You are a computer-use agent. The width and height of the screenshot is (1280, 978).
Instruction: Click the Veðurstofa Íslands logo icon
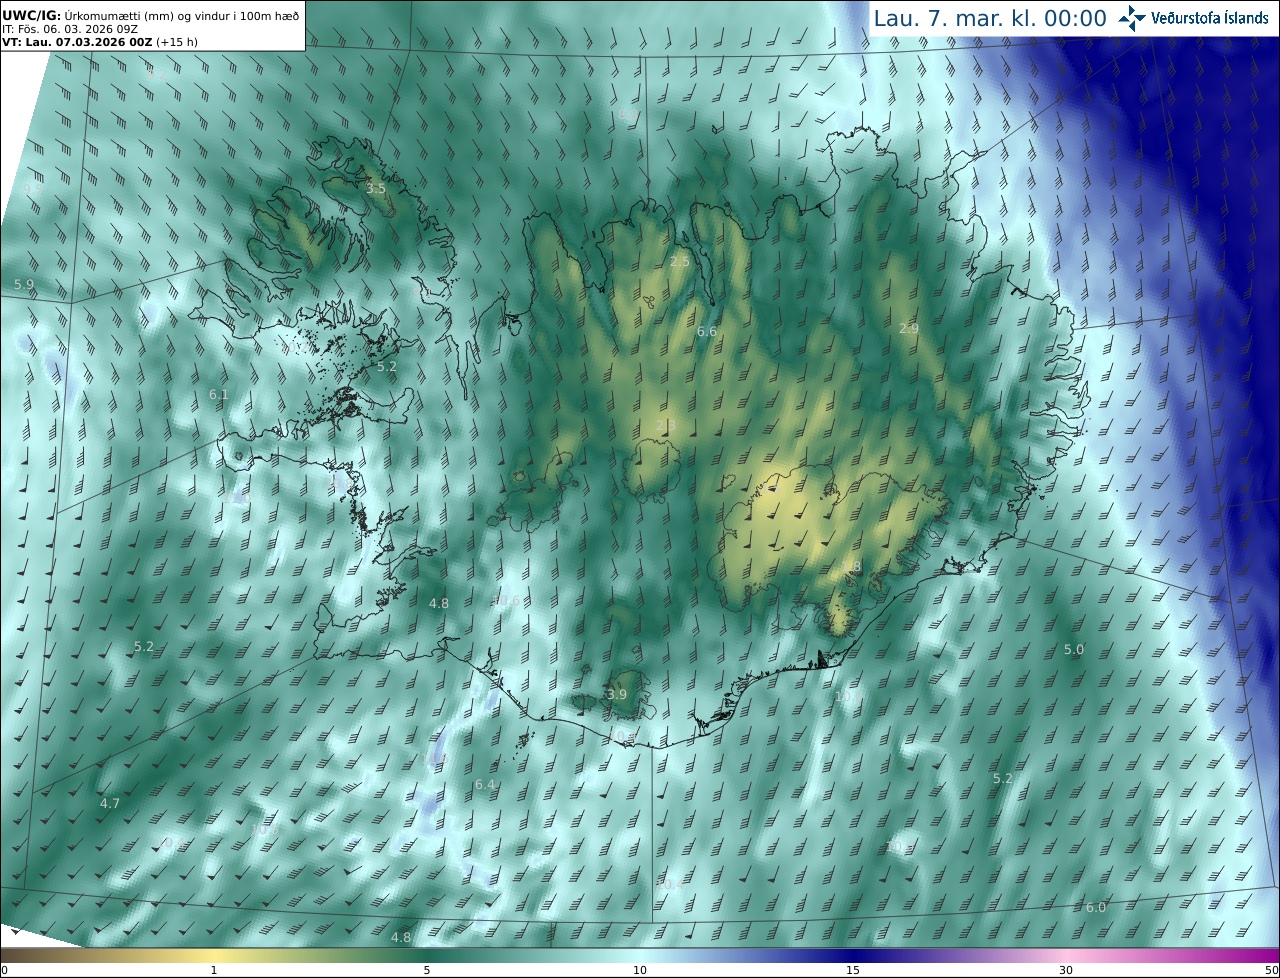[1132, 18]
